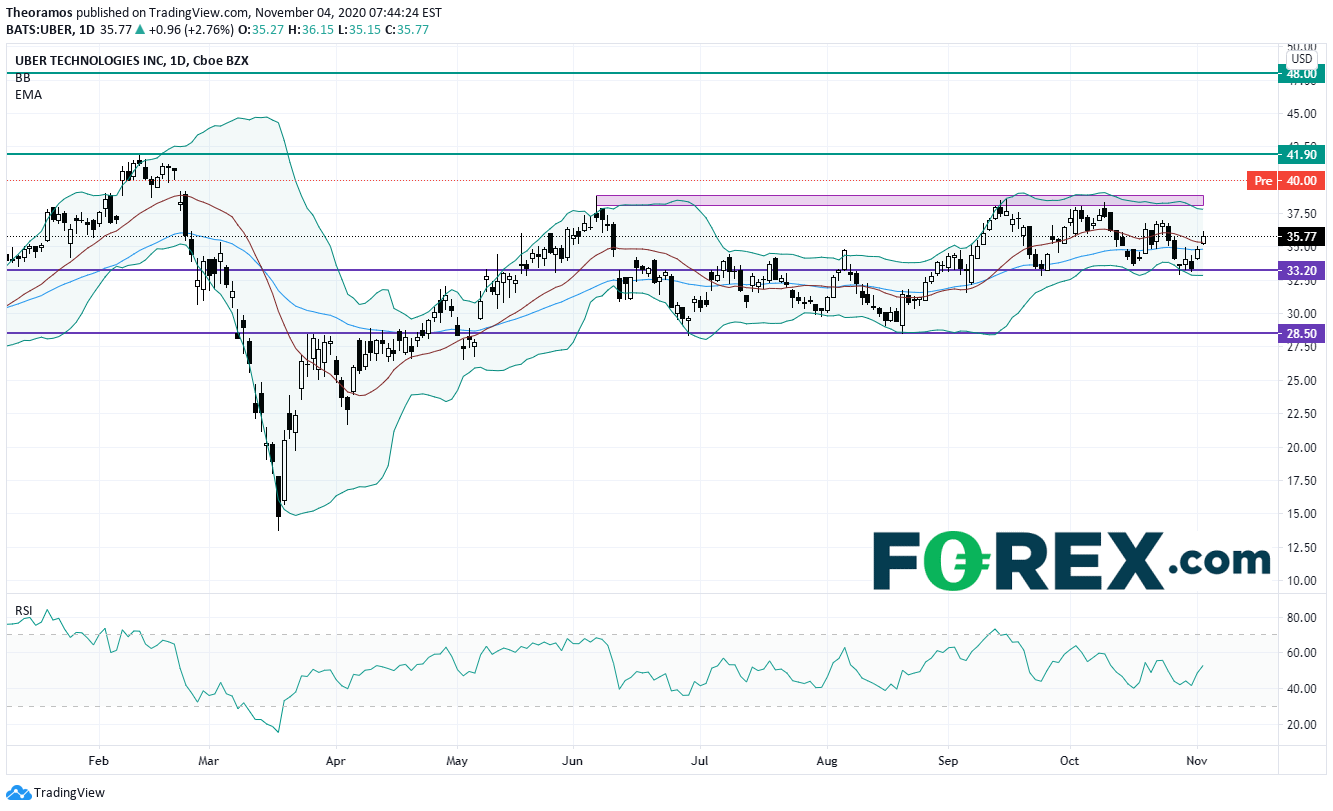
Task: Click the current price 35.77 label
Action: pyautogui.click(x=1302, y=238)
